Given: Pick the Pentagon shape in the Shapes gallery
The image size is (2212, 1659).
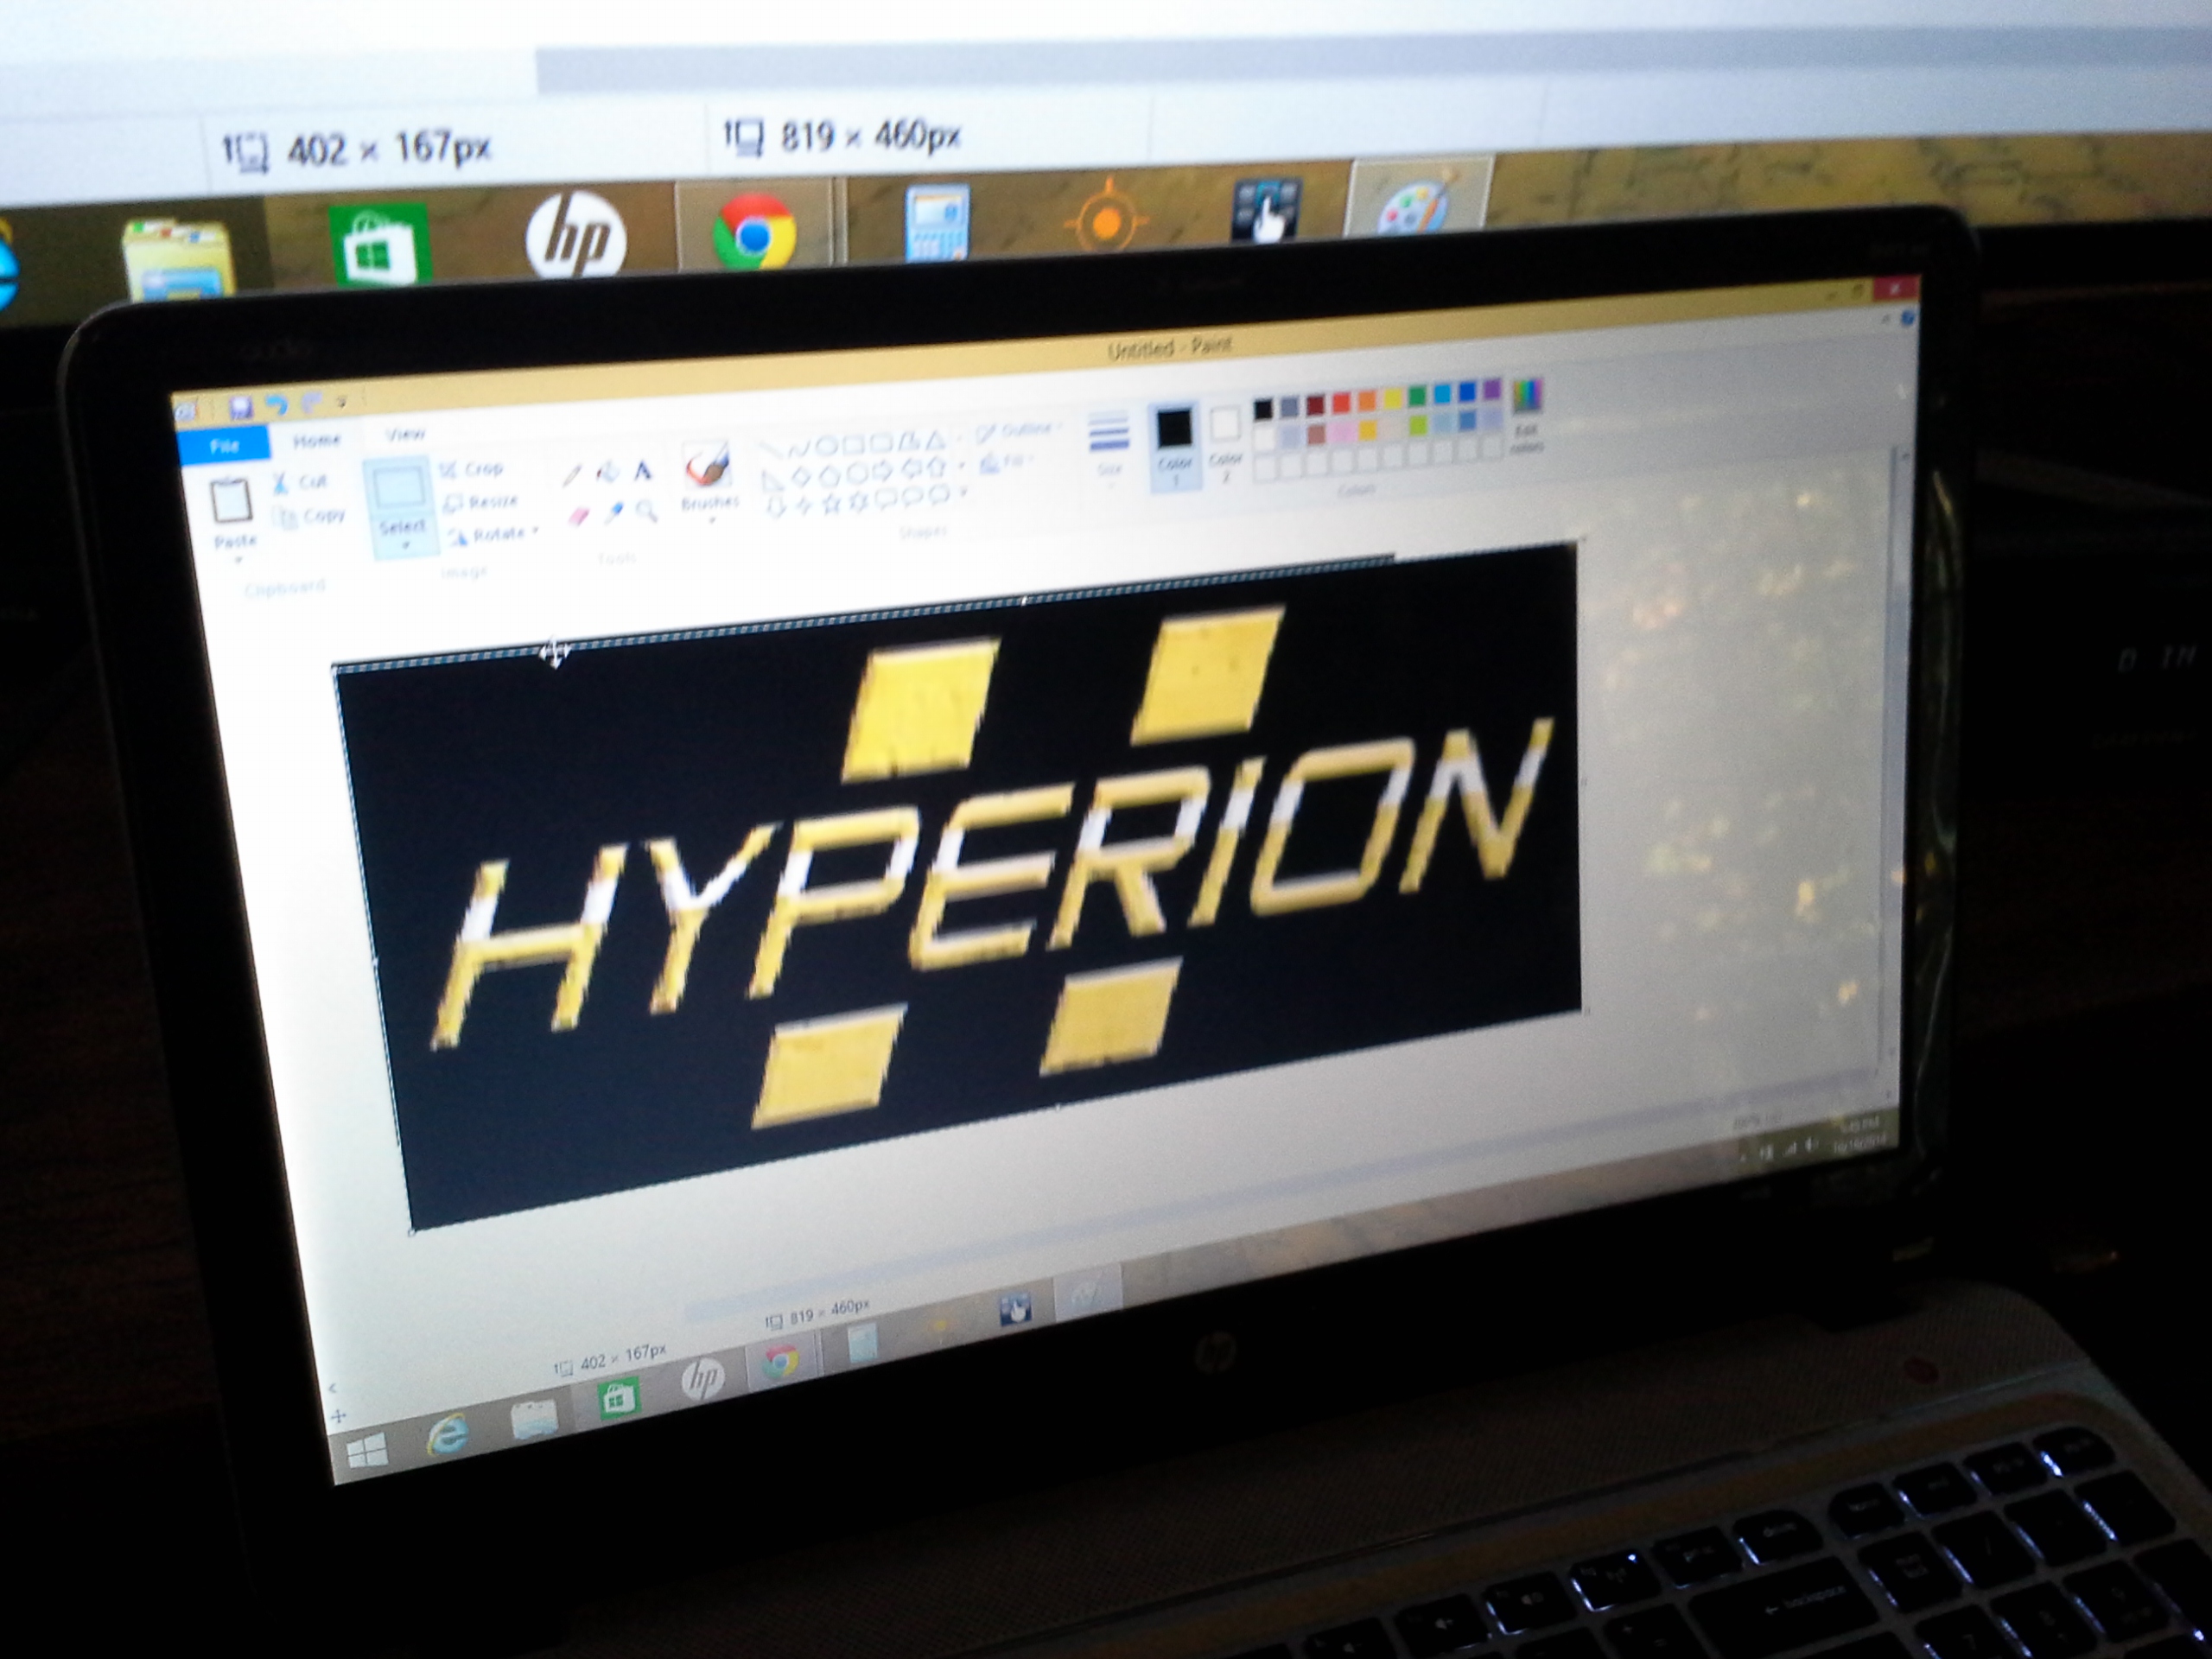Looking at the screenshot, I should point(829,475).
